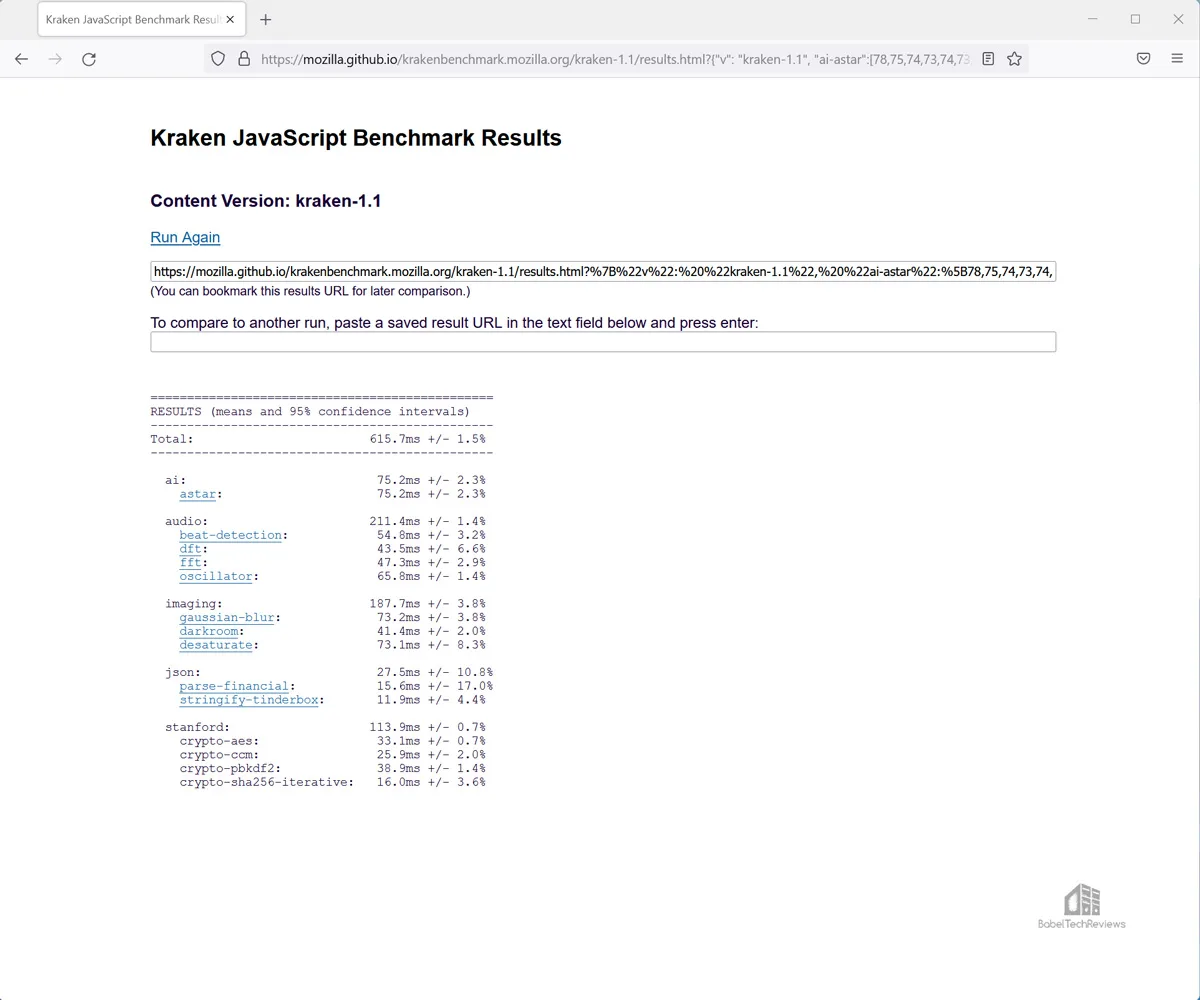1200x1000 pixels.
Task: Minimize the Firefox window
Action: click(1092, 19)
